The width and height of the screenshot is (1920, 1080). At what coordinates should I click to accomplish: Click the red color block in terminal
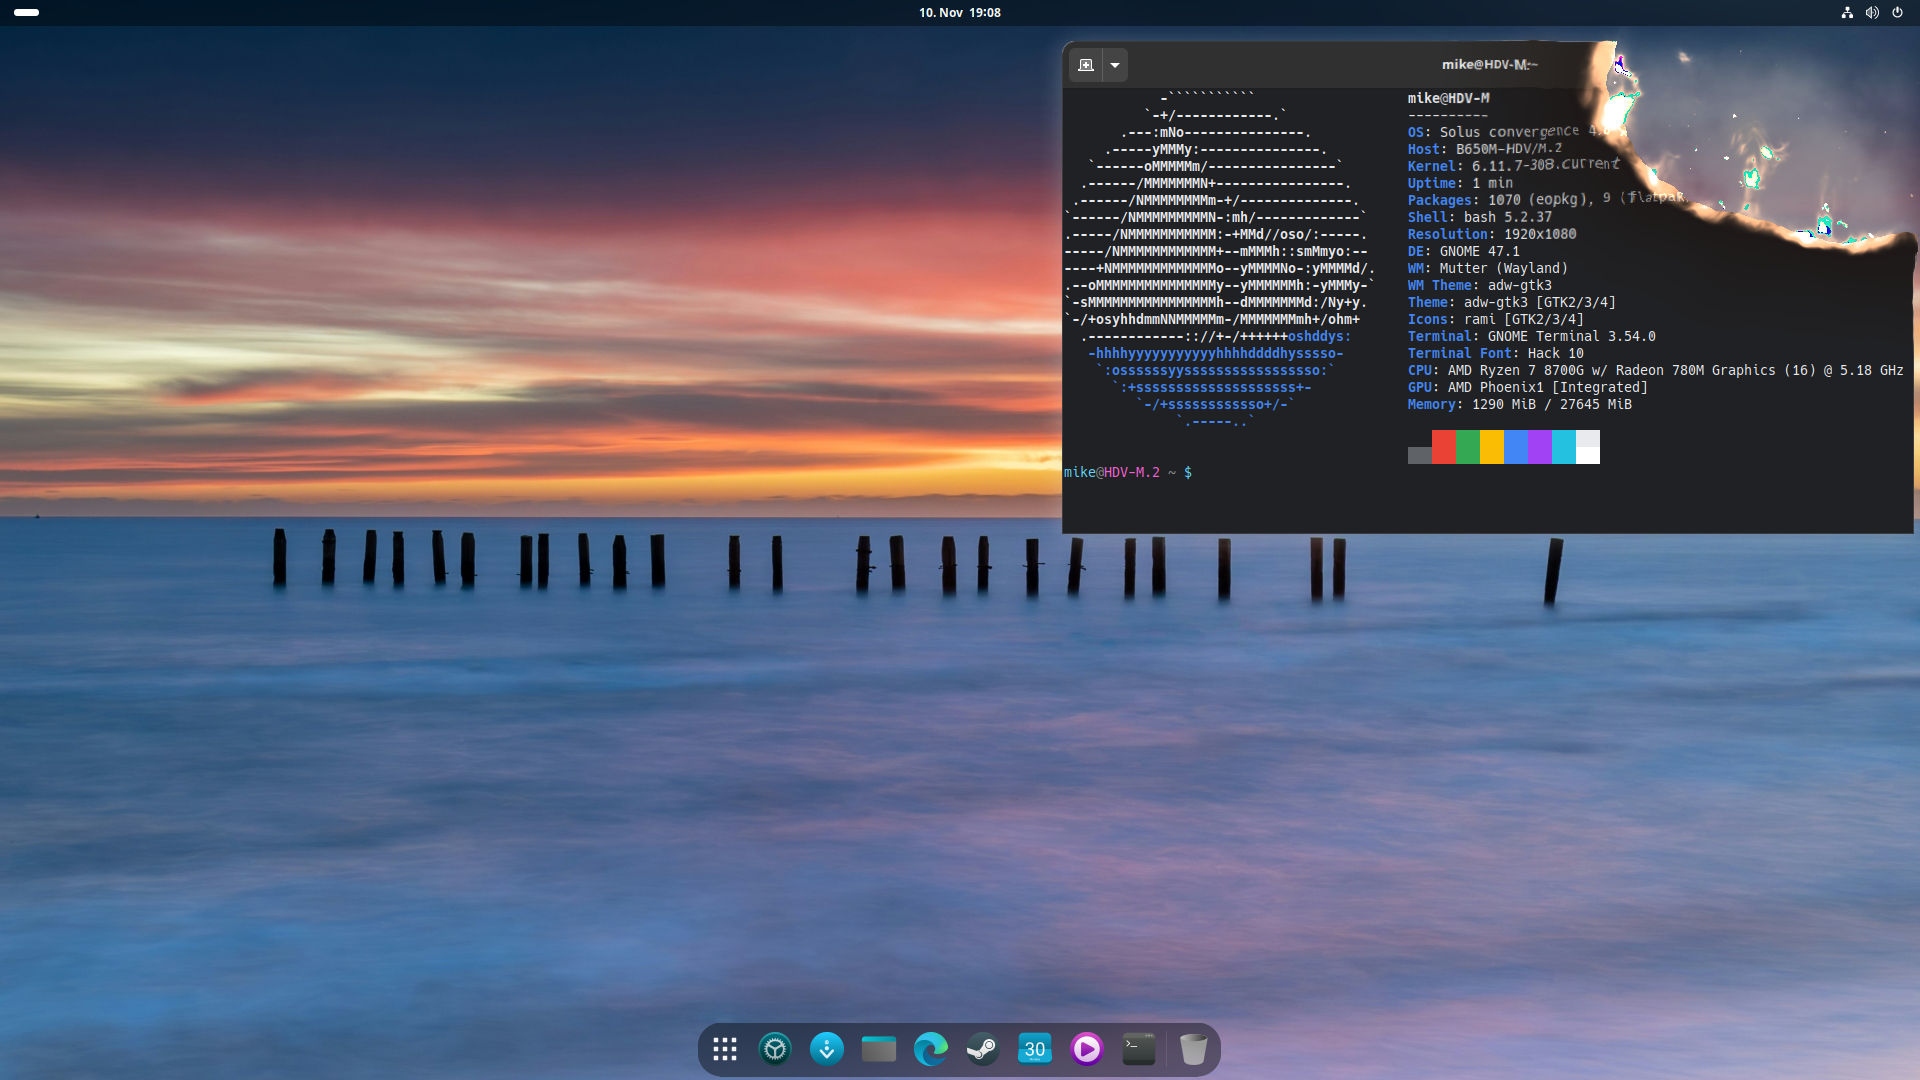click(1443, 447)
